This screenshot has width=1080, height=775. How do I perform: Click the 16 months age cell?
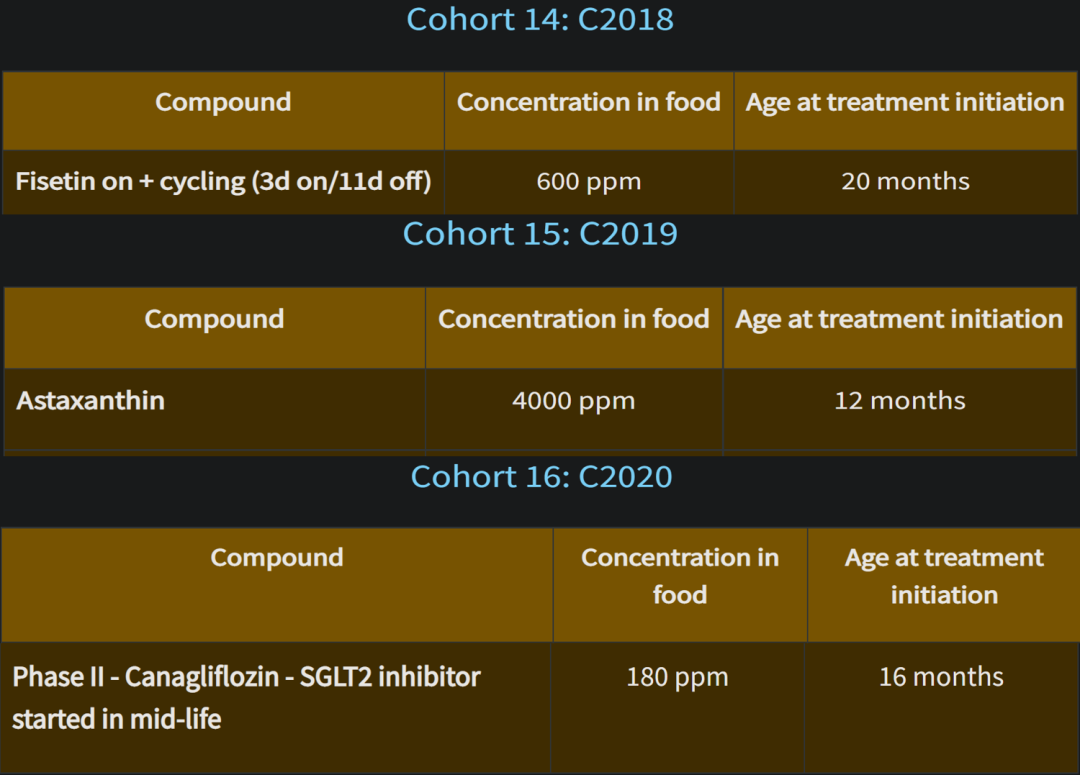point(942,707)
